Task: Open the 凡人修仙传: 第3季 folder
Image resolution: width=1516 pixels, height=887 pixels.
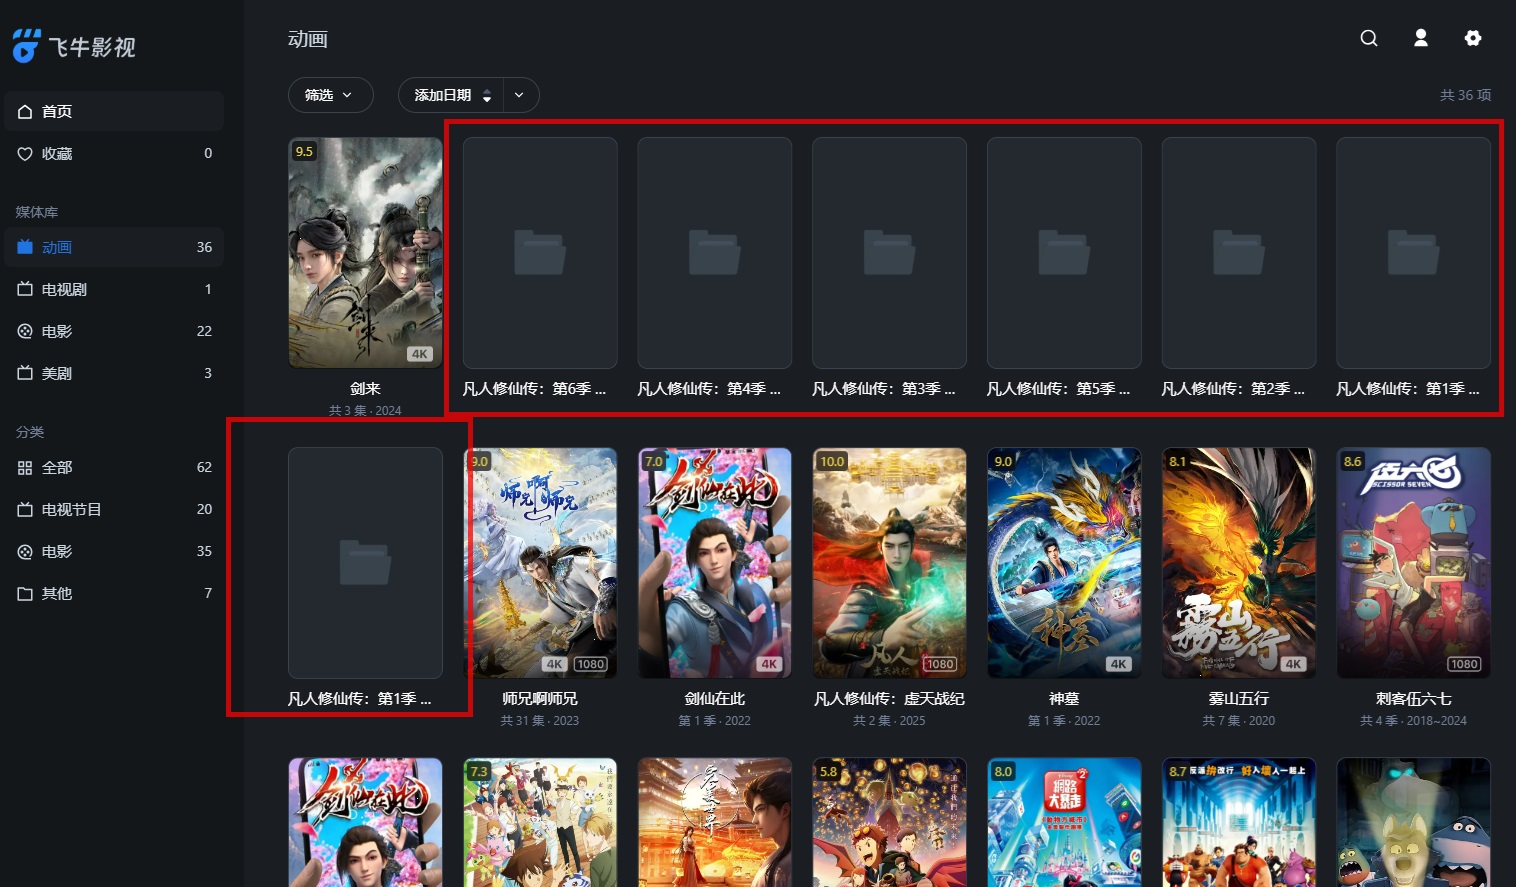Action: [x=889, y=253]
